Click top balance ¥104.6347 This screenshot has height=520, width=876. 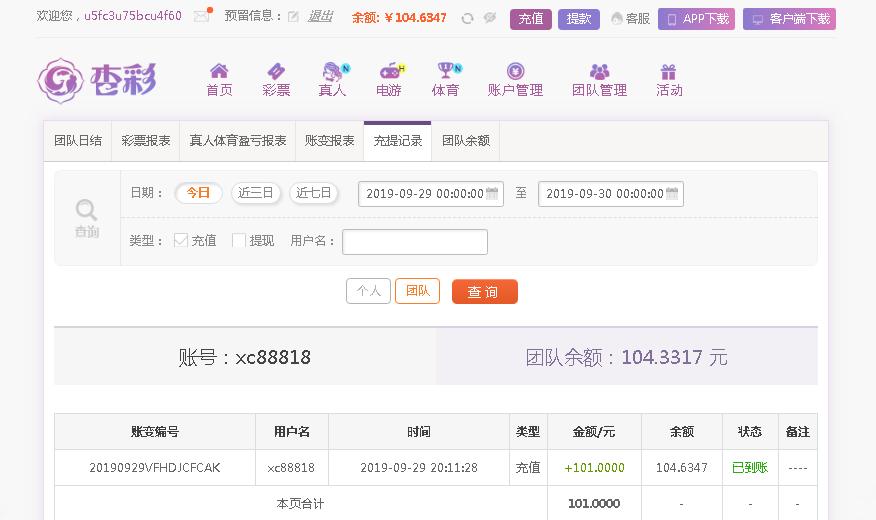tap(416, 18)
